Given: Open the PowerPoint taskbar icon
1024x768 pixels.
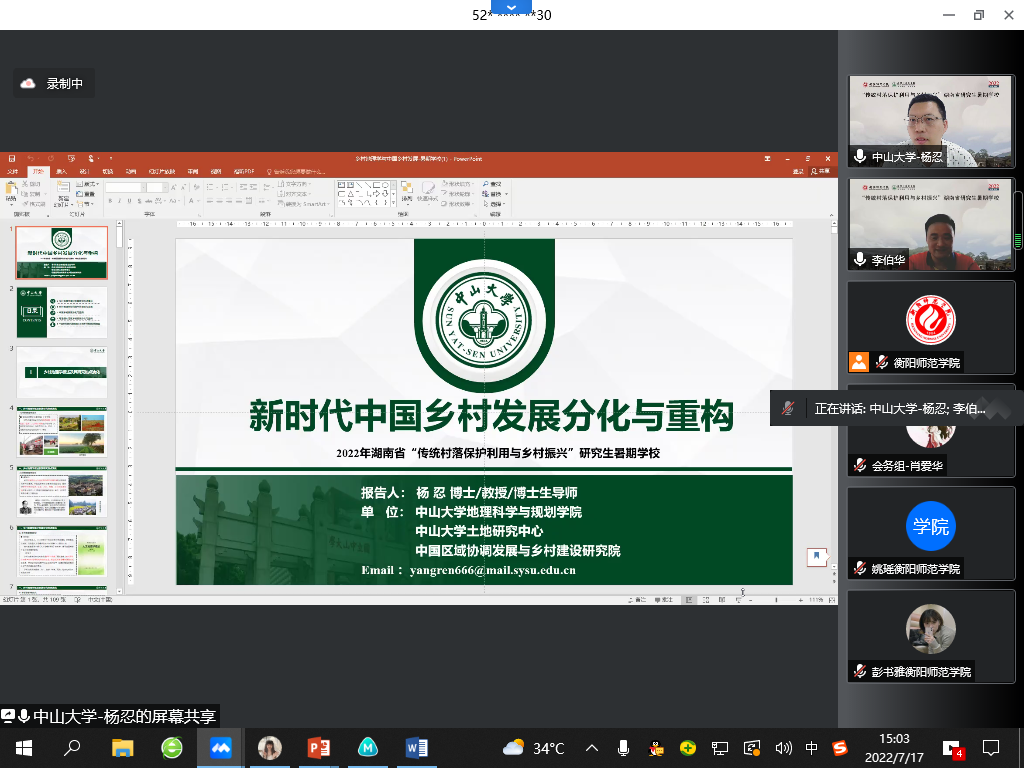Looking at the screenshot, I should coord(319,748).
